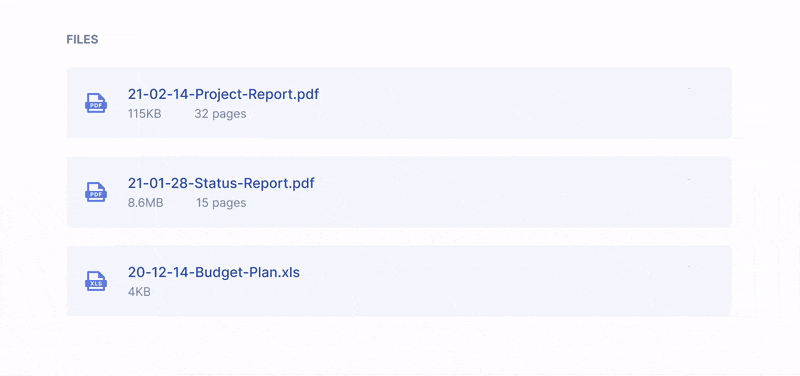Select the PDF badge text on Status-Report icon
Image resolution: width=800 pixels, height=376 pixels.
95,195
